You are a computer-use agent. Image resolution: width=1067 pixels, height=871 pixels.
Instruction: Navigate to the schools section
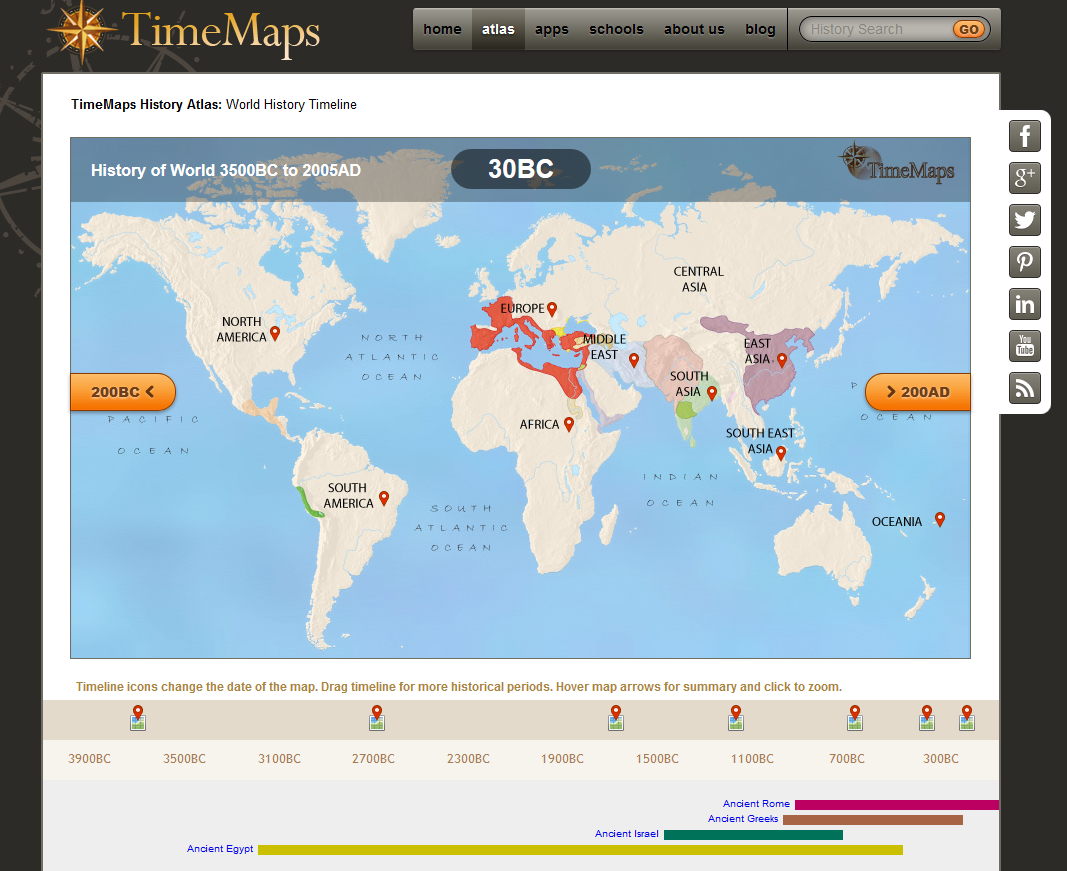pos(616,29)
